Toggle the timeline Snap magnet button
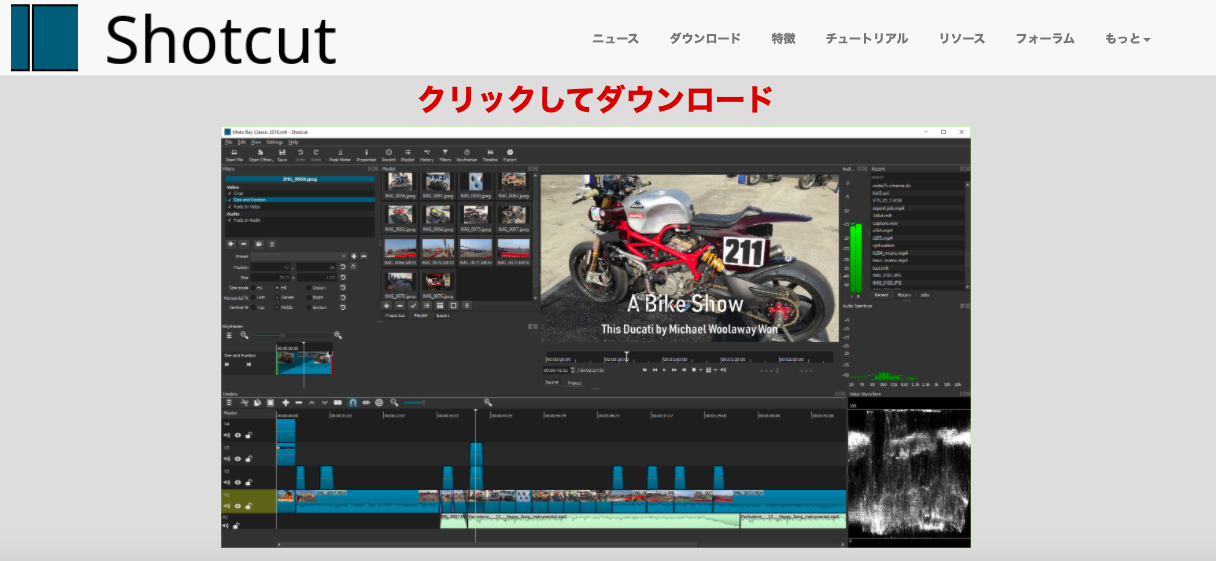Screen dimensions: 1216x561 coord(352,403)
